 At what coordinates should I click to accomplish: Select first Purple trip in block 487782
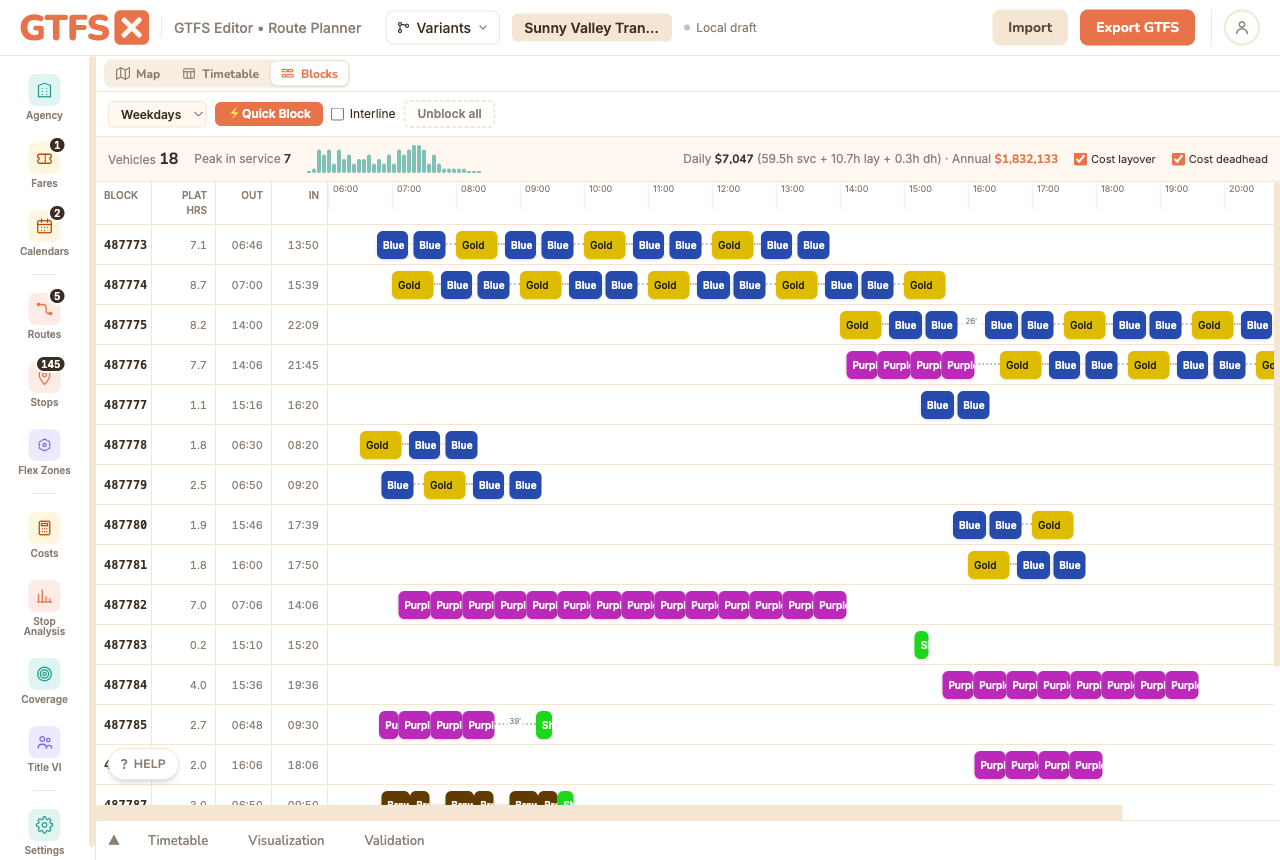point(414,605)
